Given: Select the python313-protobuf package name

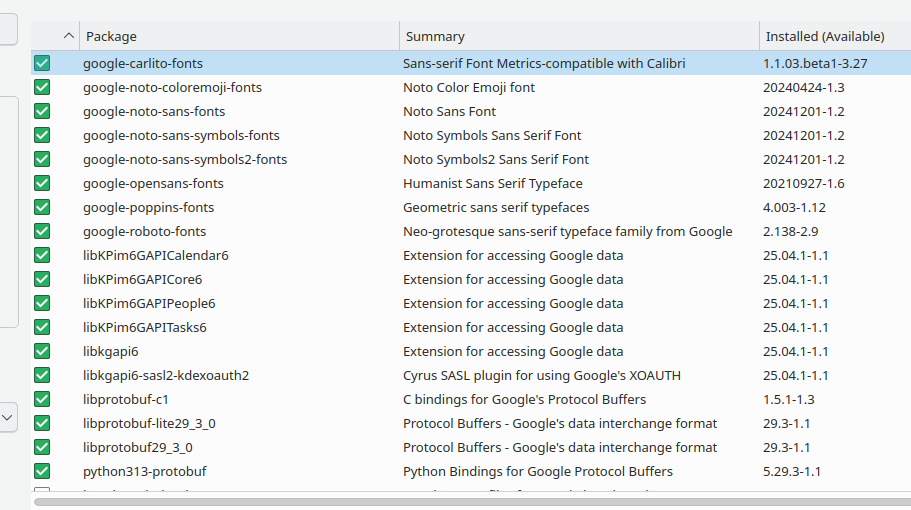Looking at the screenshot, I should coord(145,472).
